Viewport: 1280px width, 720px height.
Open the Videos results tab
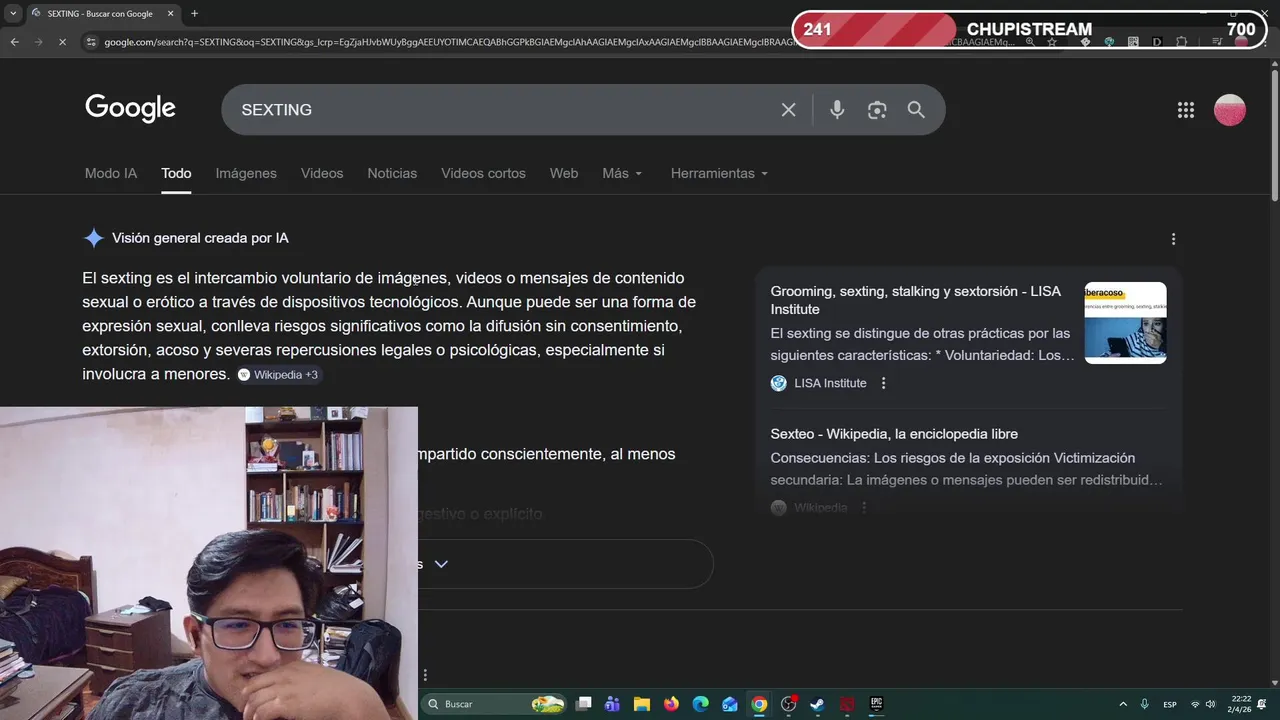[322, 173]
